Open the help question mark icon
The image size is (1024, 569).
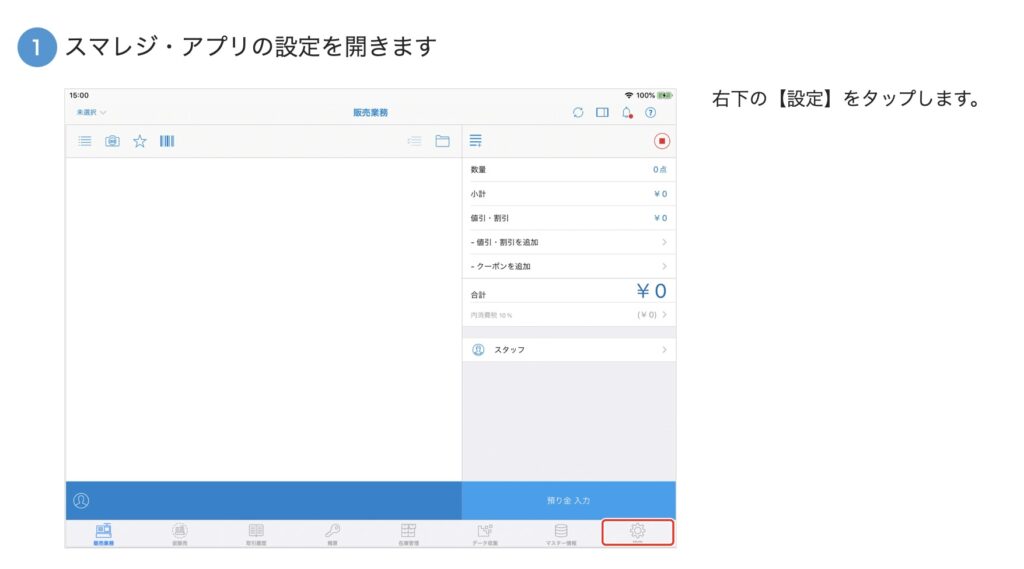[x=651, y=113]
